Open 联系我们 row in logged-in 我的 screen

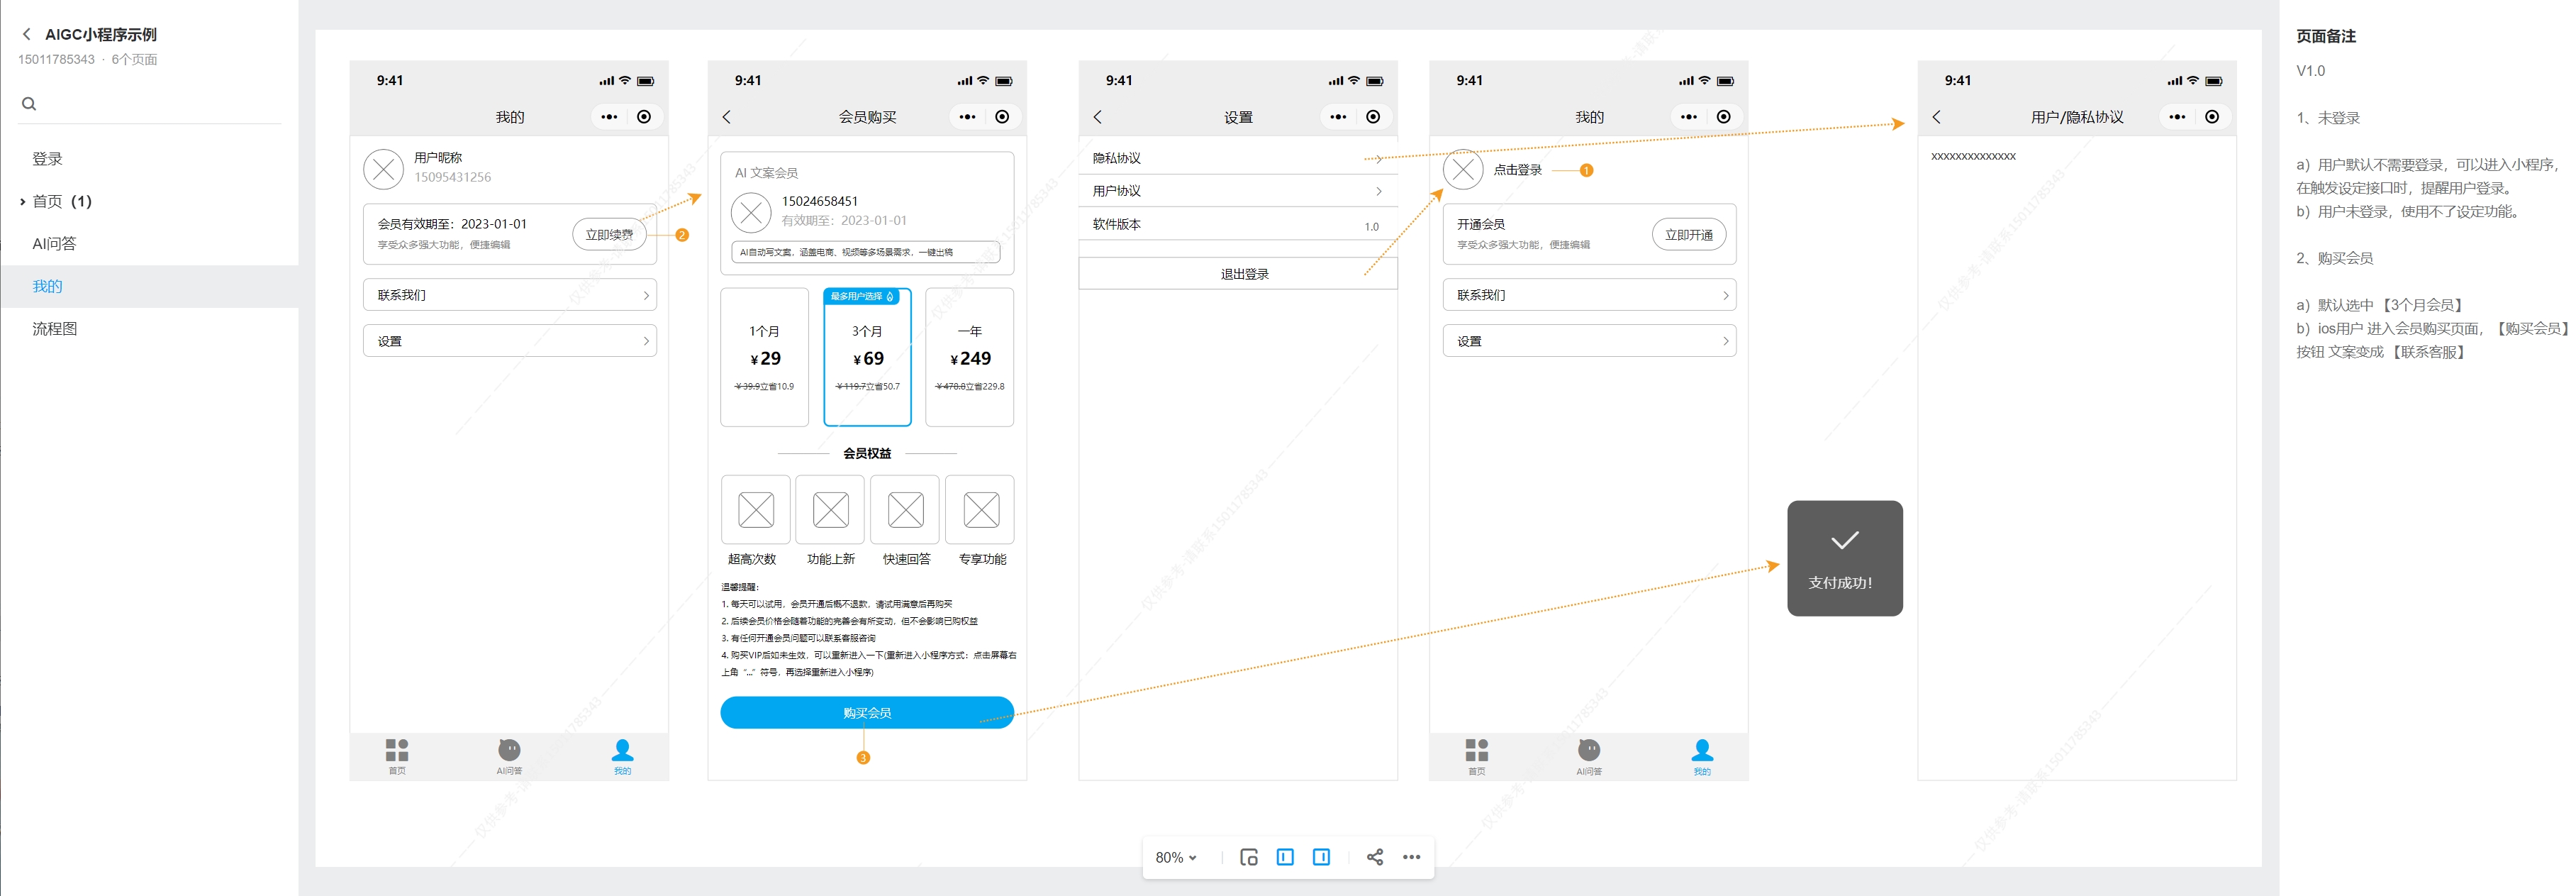509,295
